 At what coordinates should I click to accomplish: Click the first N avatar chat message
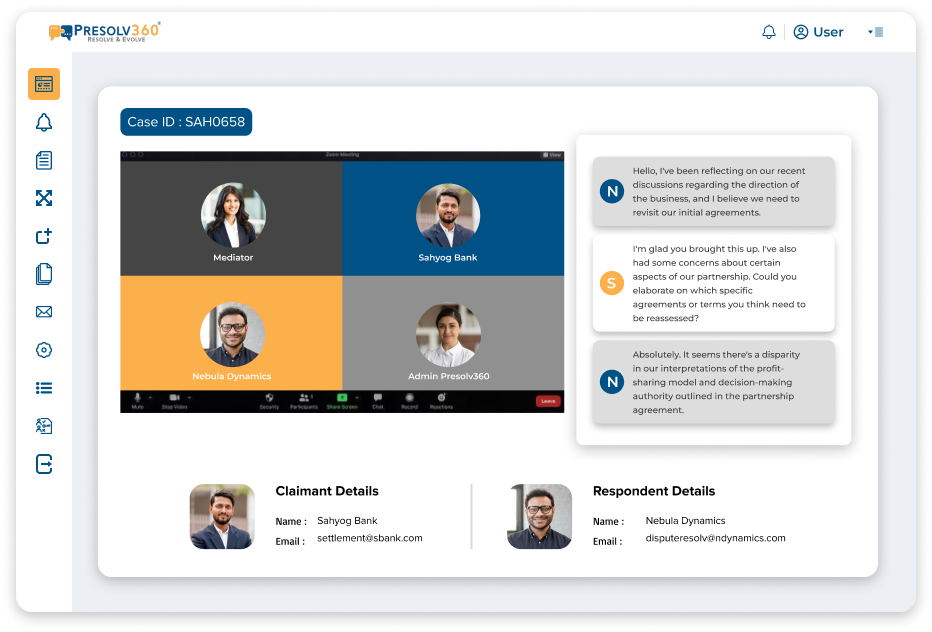click(713, 191)
